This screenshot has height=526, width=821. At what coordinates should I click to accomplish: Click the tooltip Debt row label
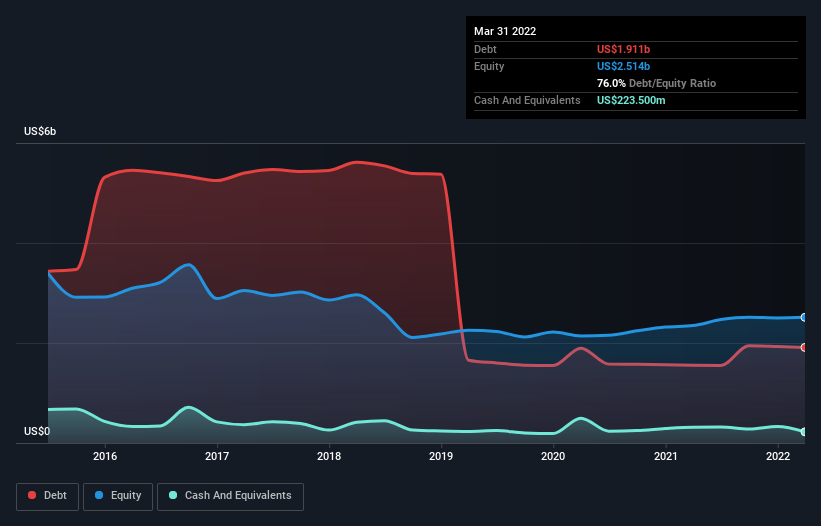(485, 49)
